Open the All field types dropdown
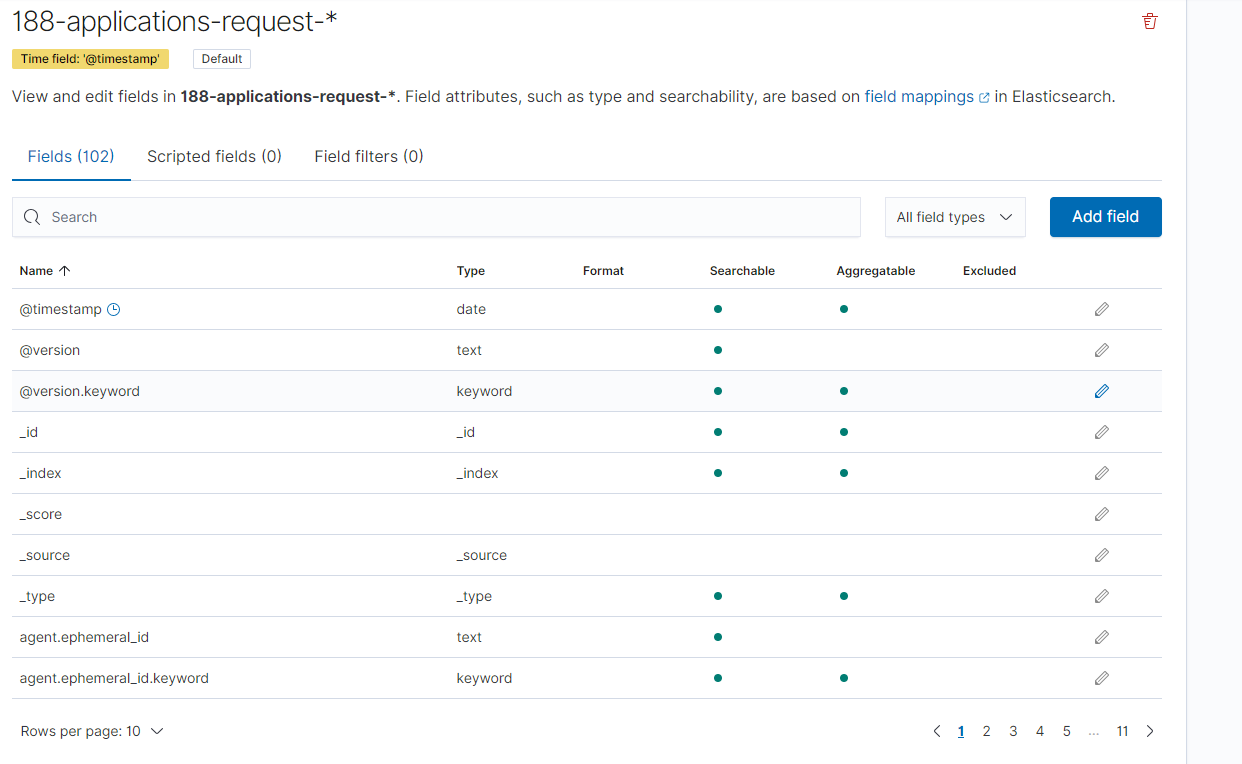 point(954,217)
